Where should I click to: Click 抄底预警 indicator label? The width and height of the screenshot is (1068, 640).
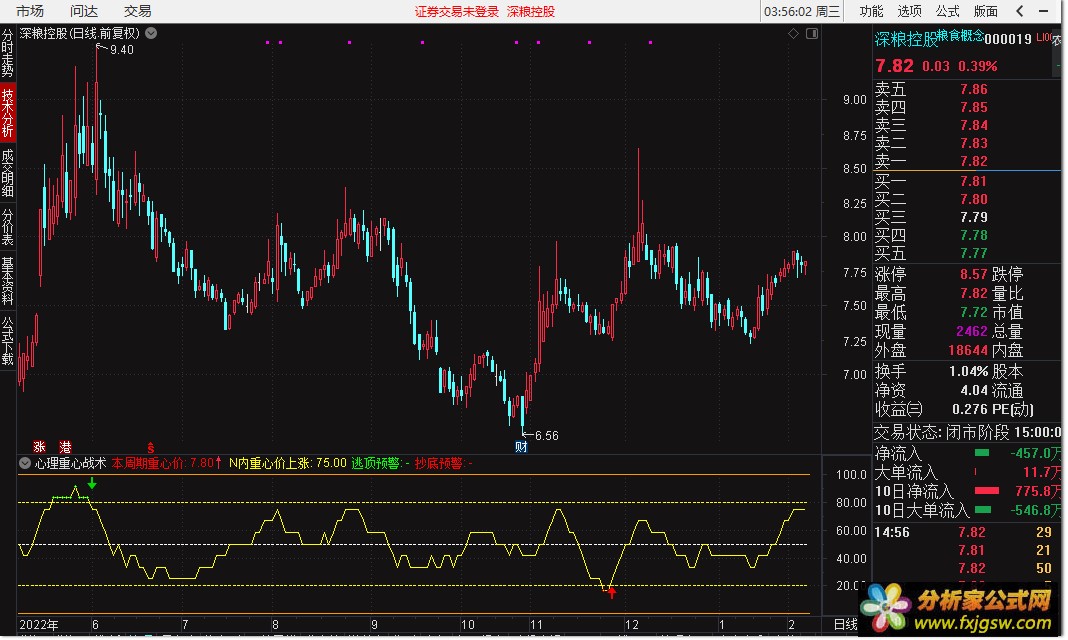coord(443,464)
